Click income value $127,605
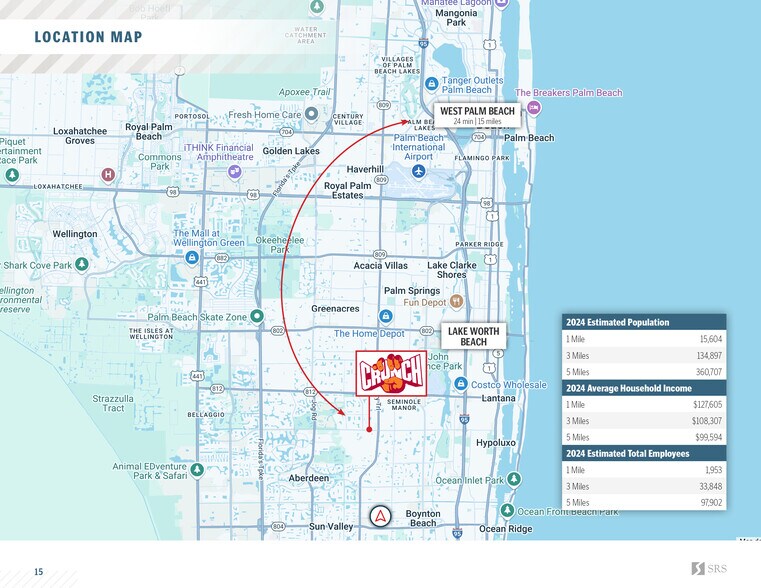The image size is (761, 588). pos(708,405)
